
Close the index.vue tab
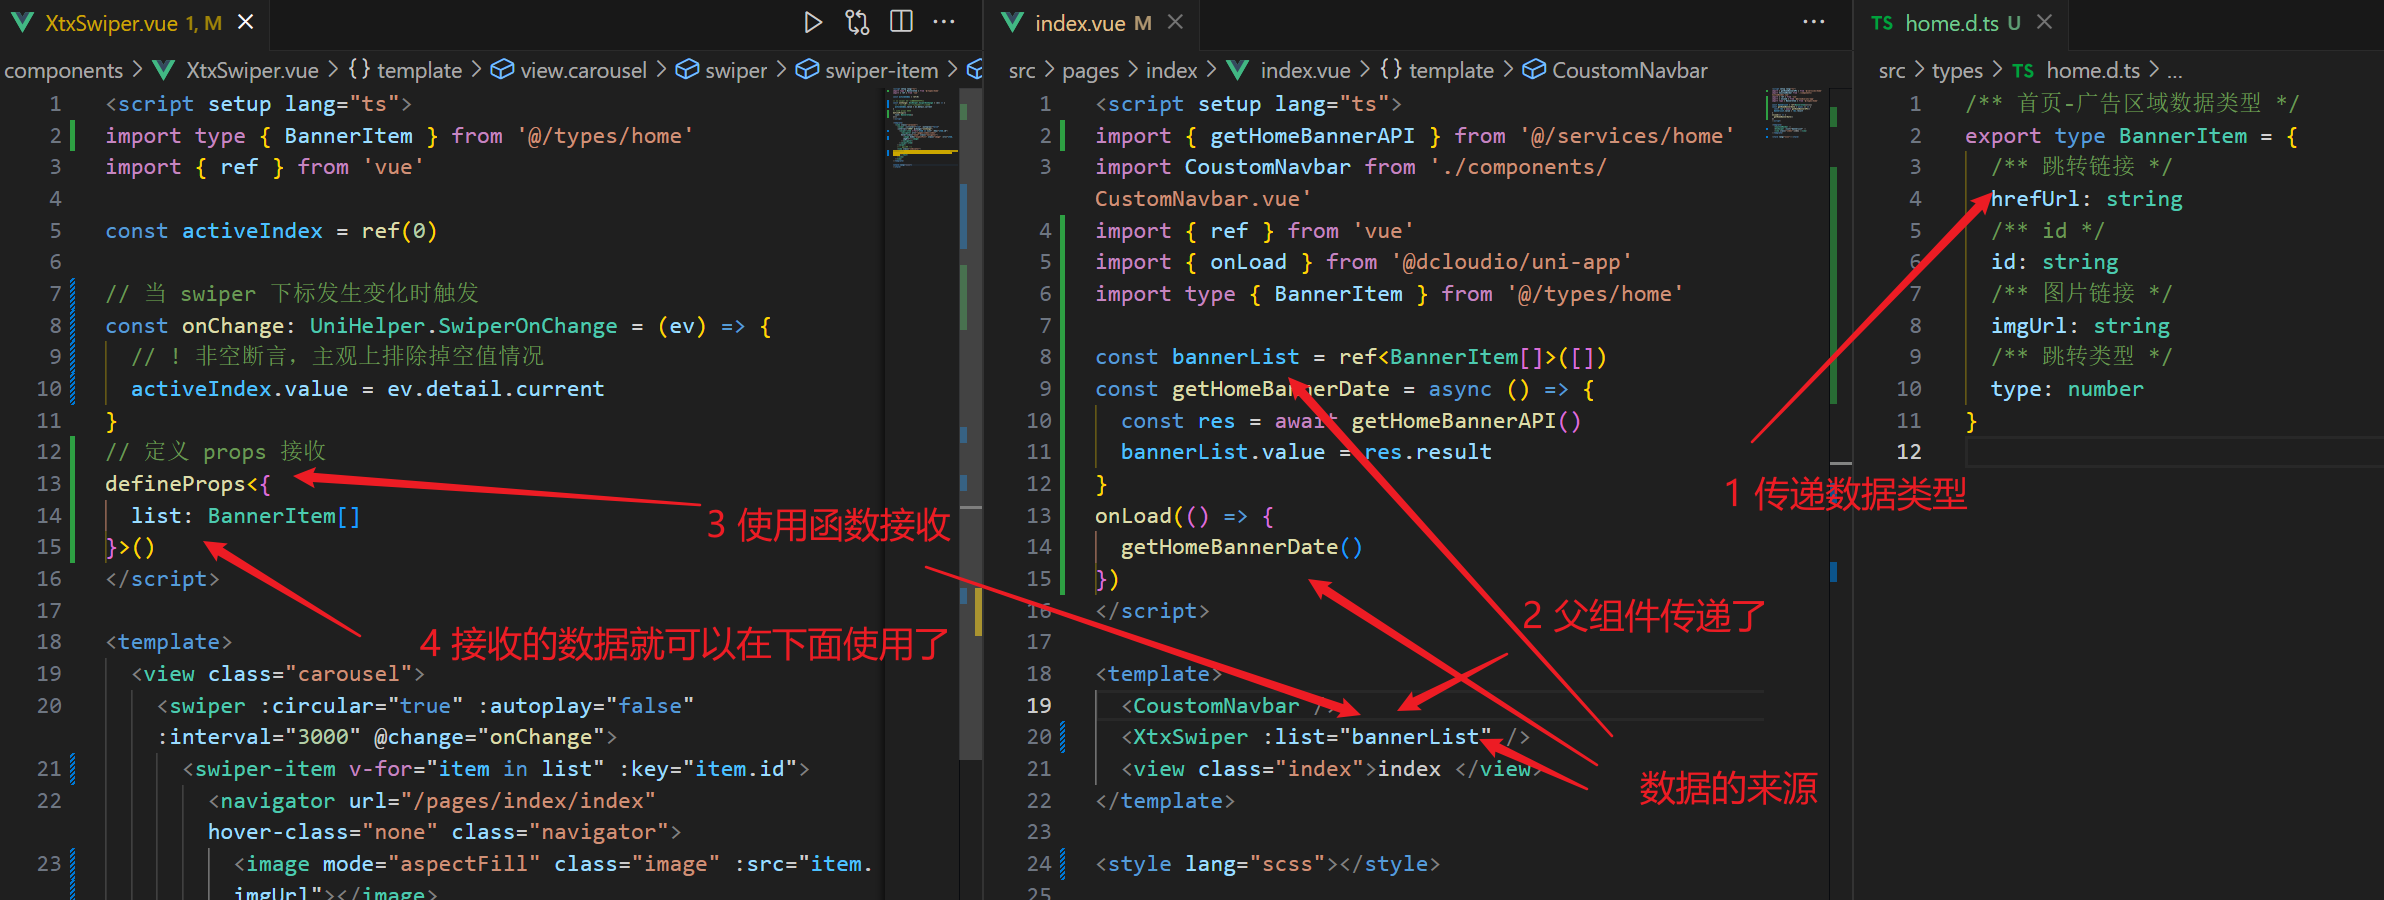1176,22
